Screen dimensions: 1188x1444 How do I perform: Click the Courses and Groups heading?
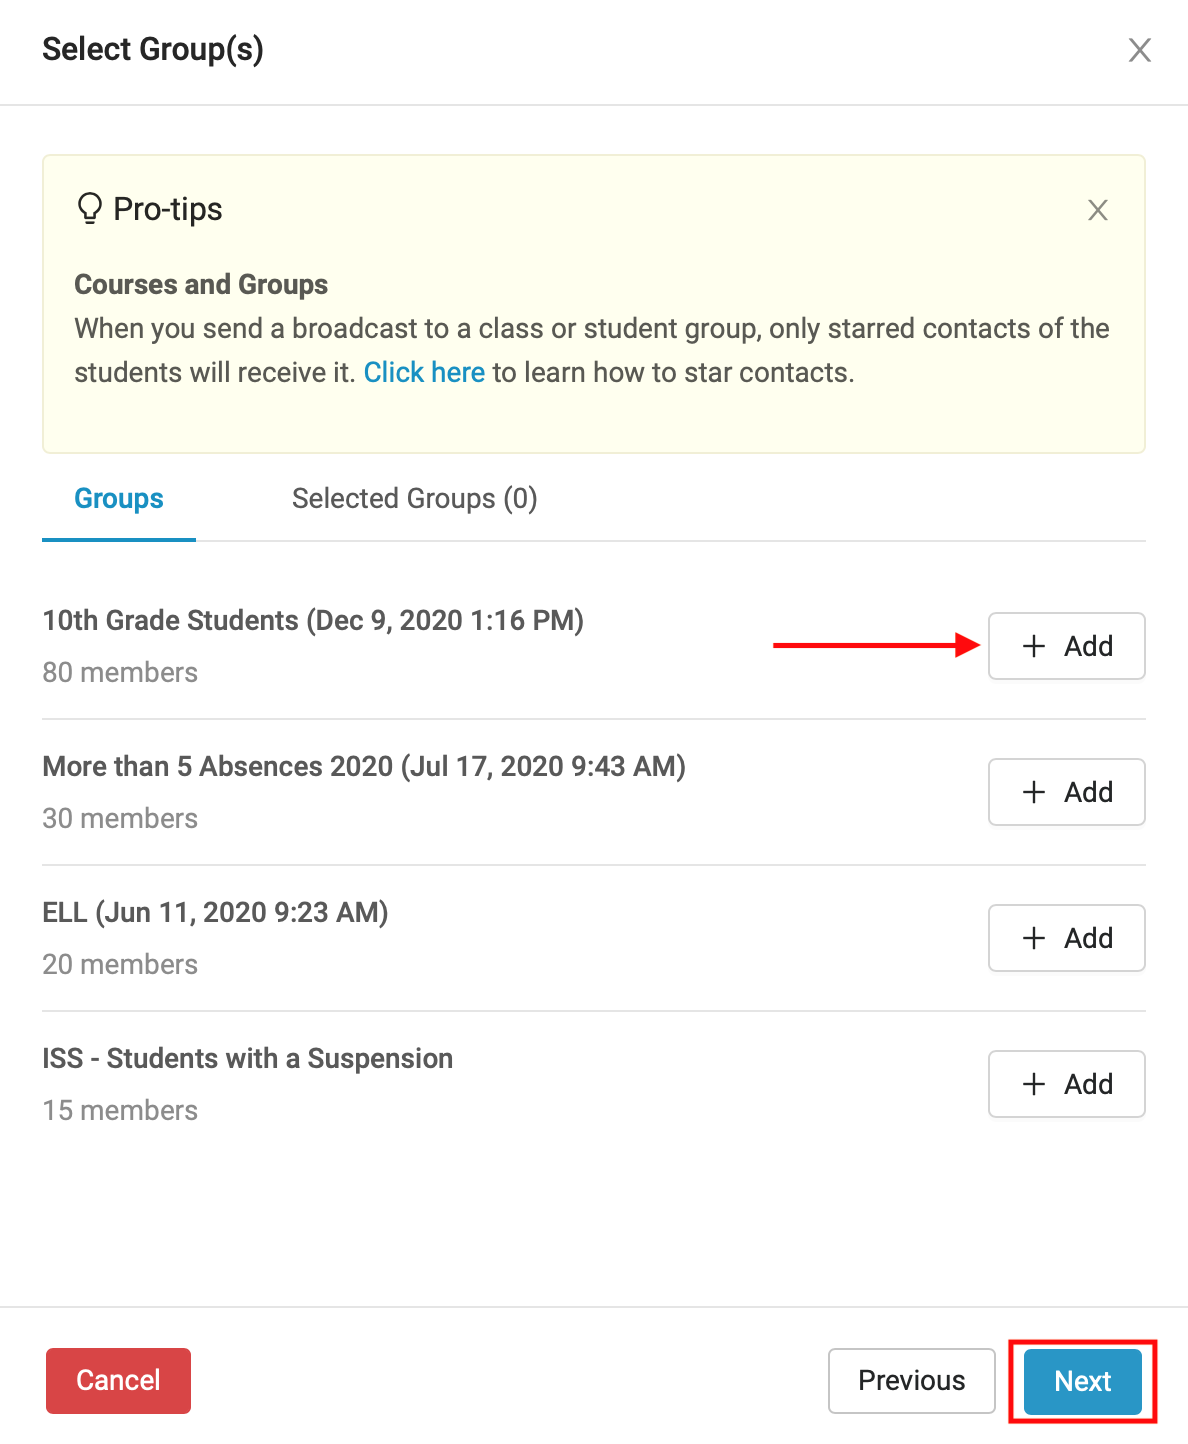(201, 285)
